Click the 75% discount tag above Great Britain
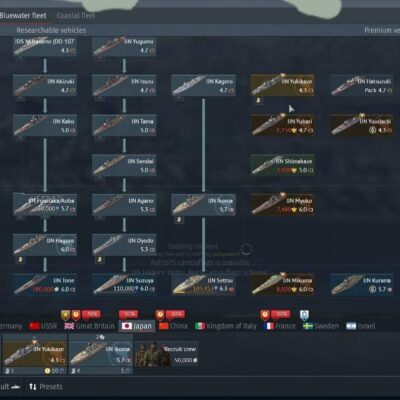The width and height of the screenshot is (400, 400). tap(91, 314)
